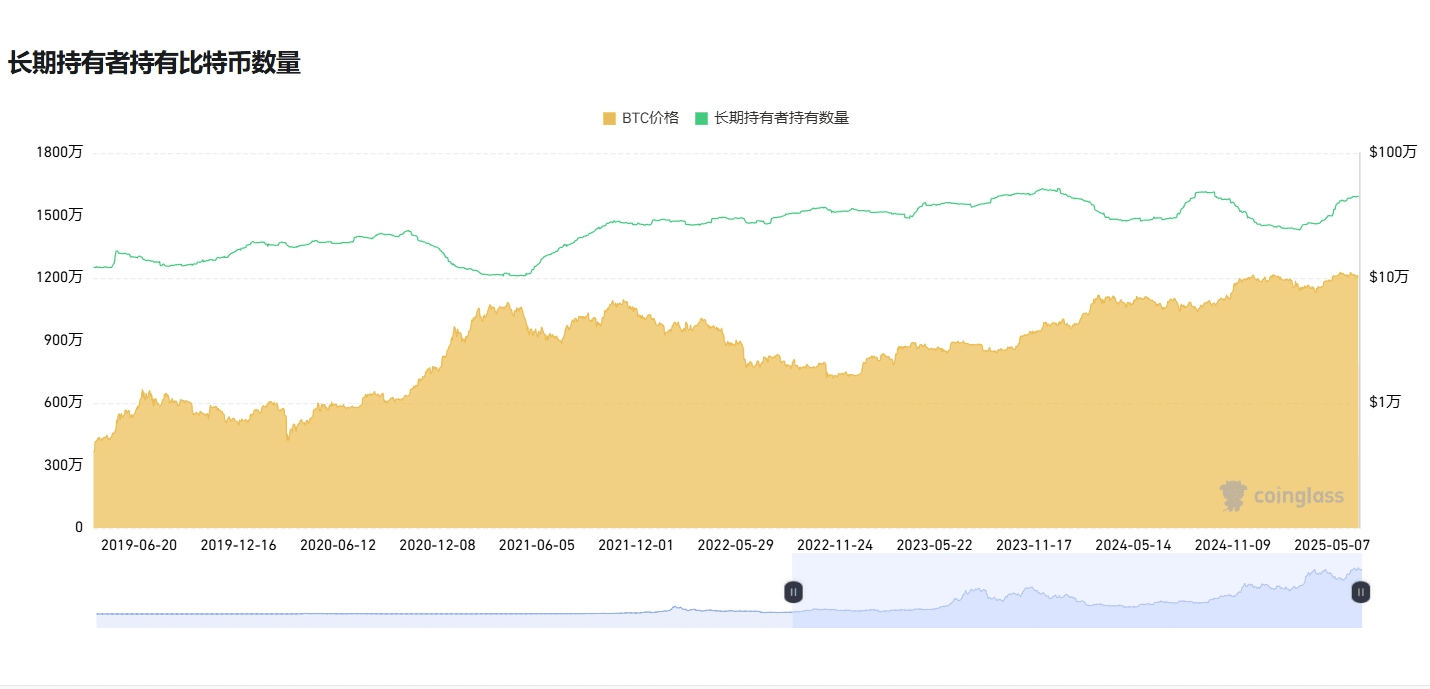
Task: Click the 300万 left axis label
Action: coord(64,465)
